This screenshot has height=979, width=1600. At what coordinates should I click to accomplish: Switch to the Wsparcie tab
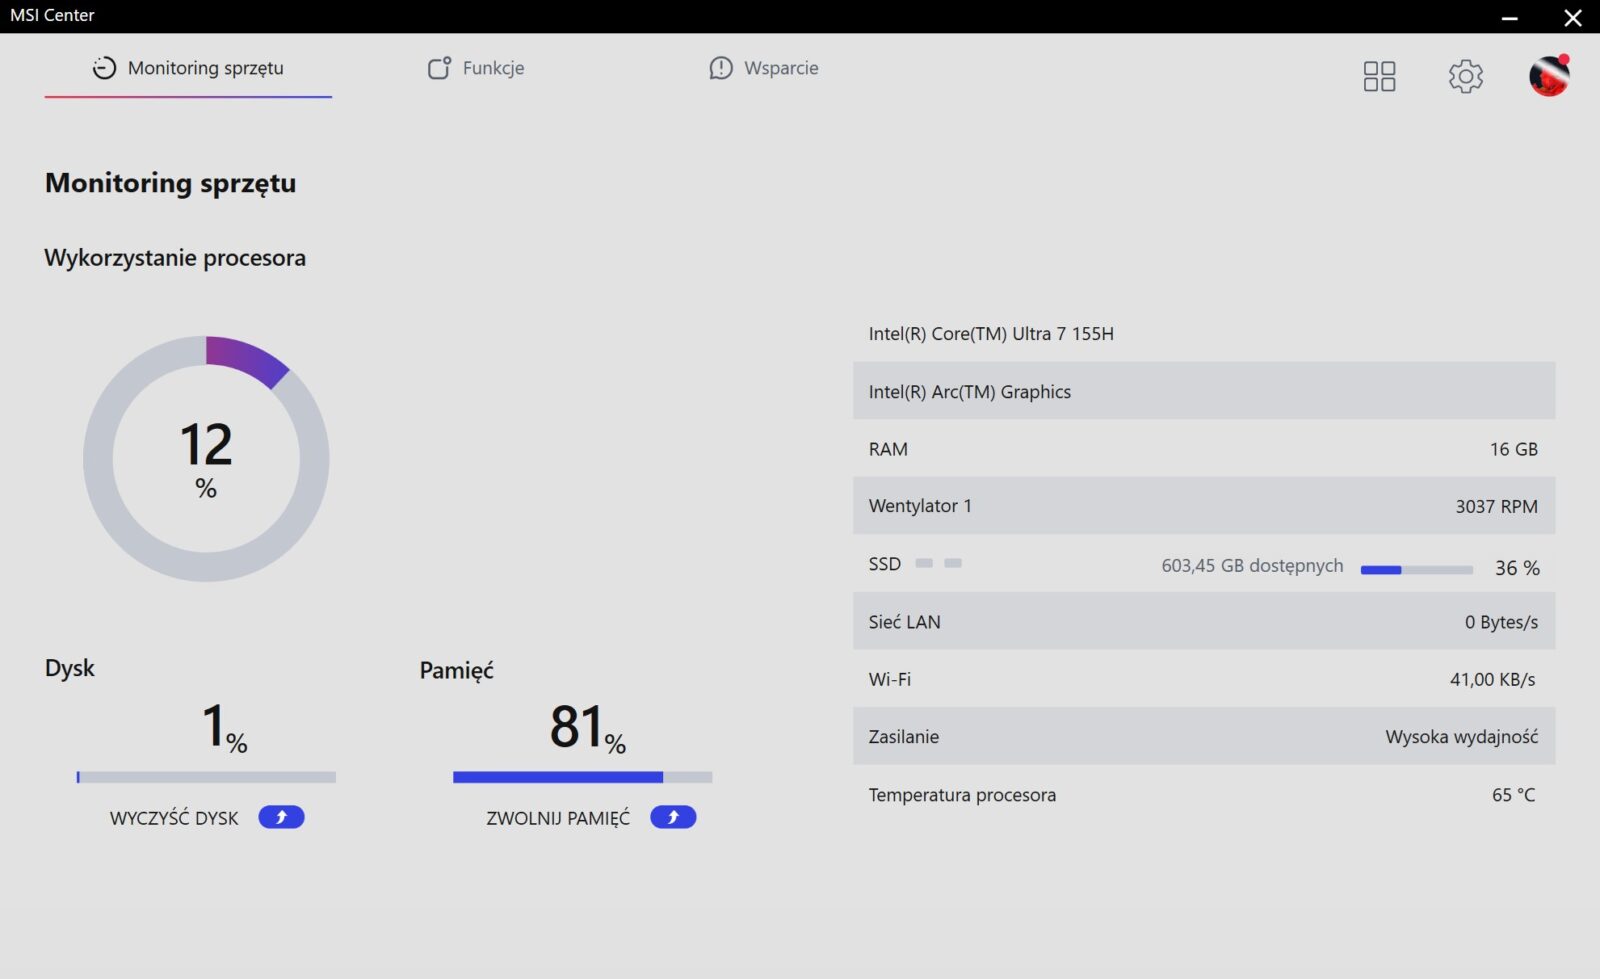tap(764, 68)
